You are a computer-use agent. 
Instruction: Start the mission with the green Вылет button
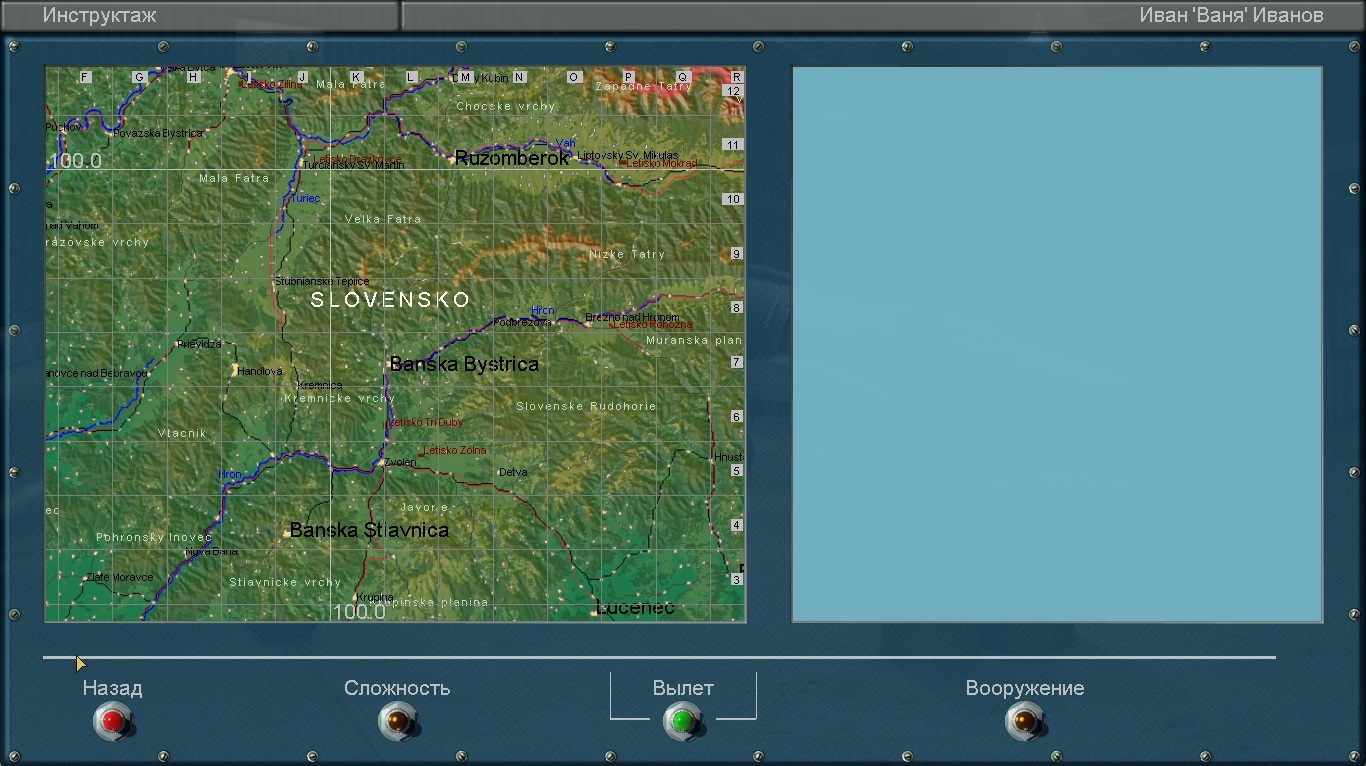[x=683, y=721]
